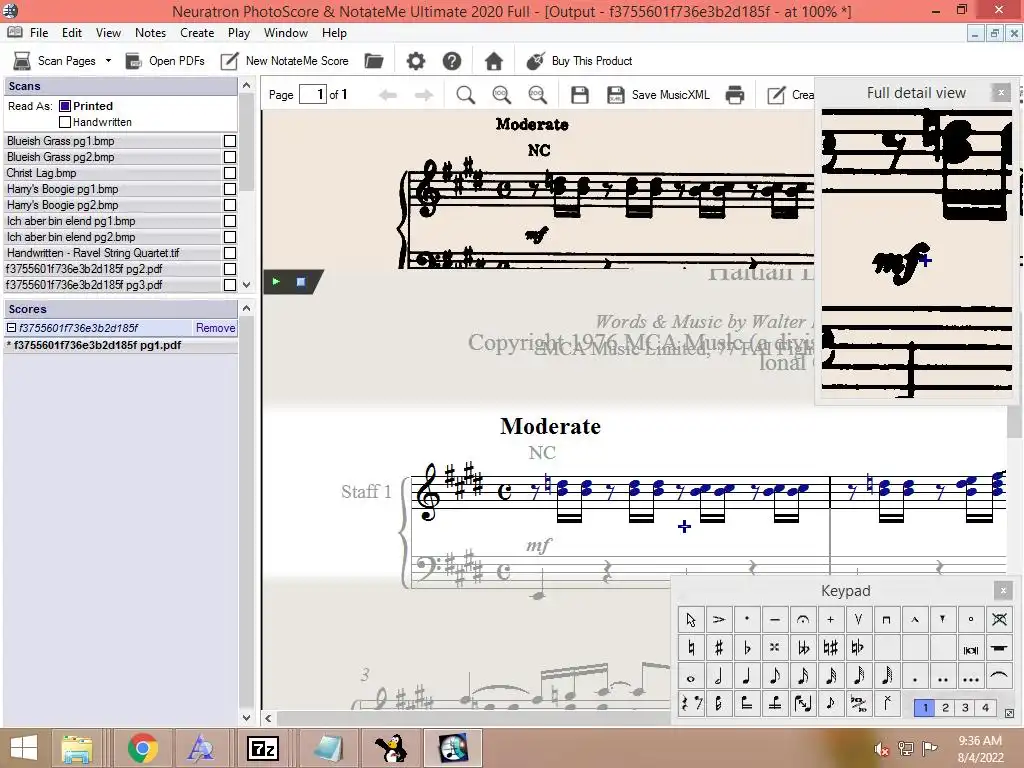
Task: Choose sixteenth note value in Keypad
Action: point(803,677)
